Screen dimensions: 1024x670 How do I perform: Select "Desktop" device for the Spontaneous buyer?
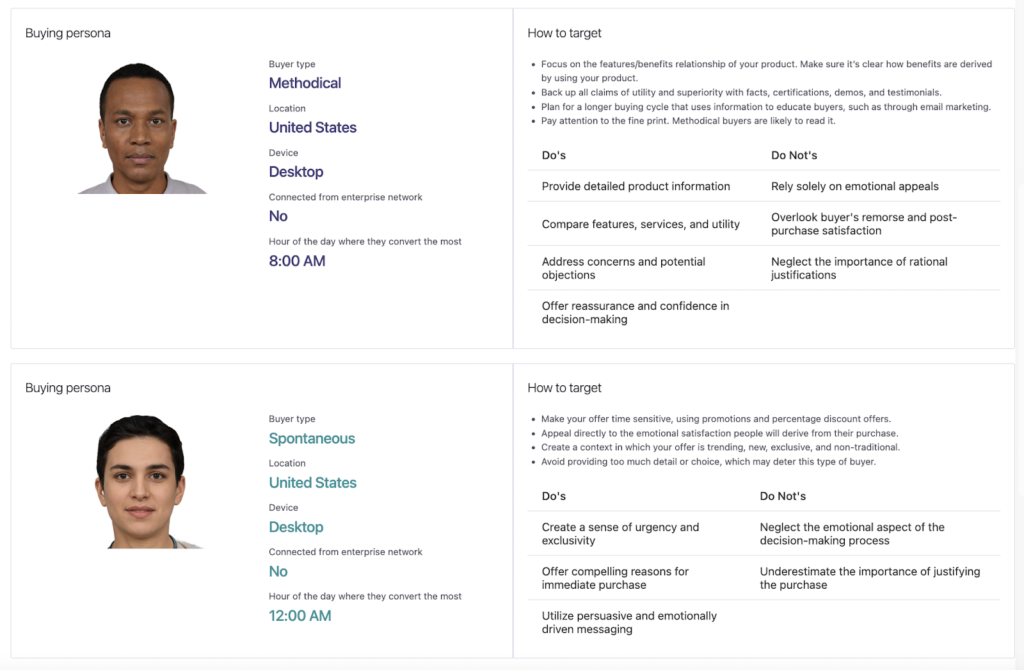296,527
